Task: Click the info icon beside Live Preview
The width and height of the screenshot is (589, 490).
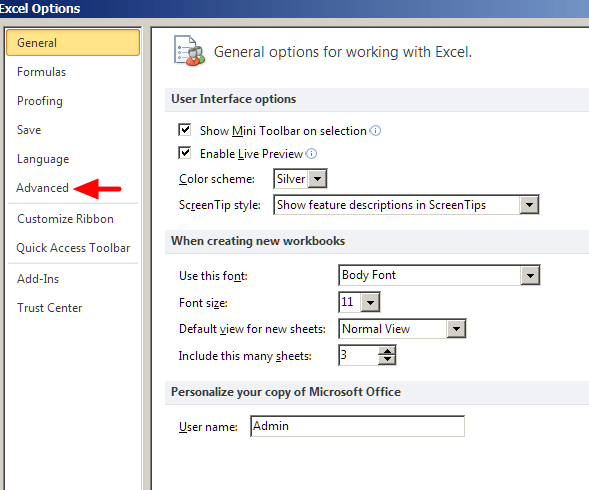Action: (x=311, y=154)
